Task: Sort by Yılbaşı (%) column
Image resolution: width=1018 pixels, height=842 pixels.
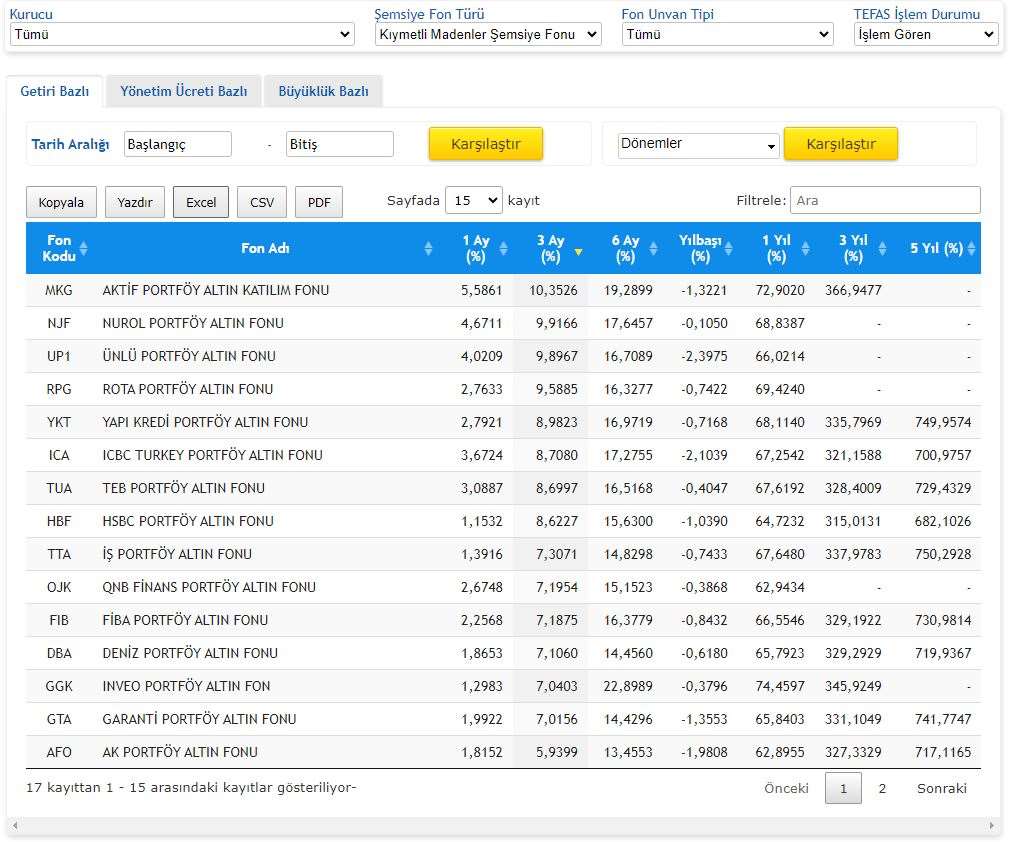Action: [x=729, y=249]
